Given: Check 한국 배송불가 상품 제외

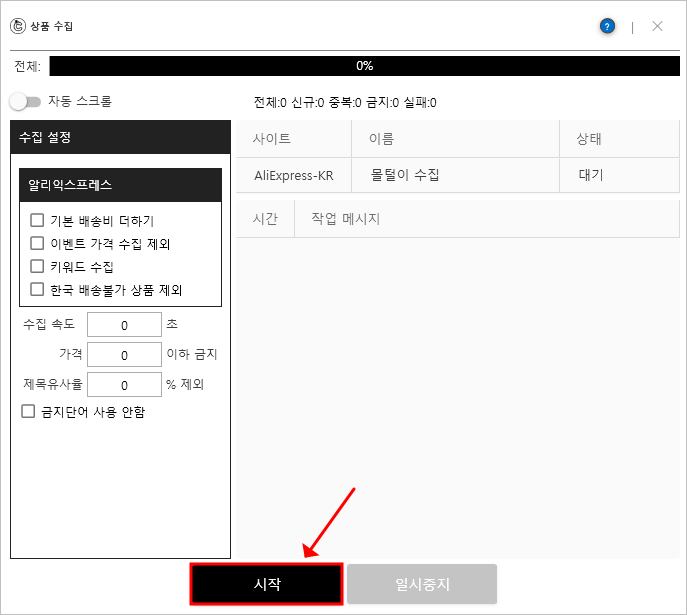Looking at the screenshot, I should [37, 289].
